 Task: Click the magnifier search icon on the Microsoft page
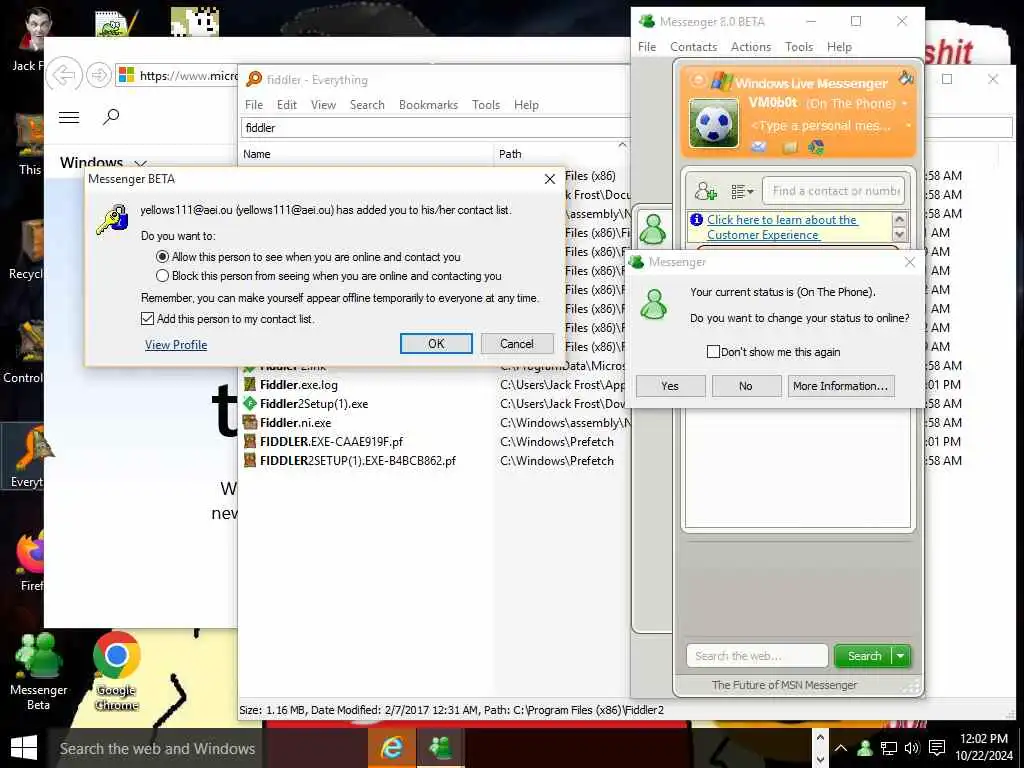[111, 117]
